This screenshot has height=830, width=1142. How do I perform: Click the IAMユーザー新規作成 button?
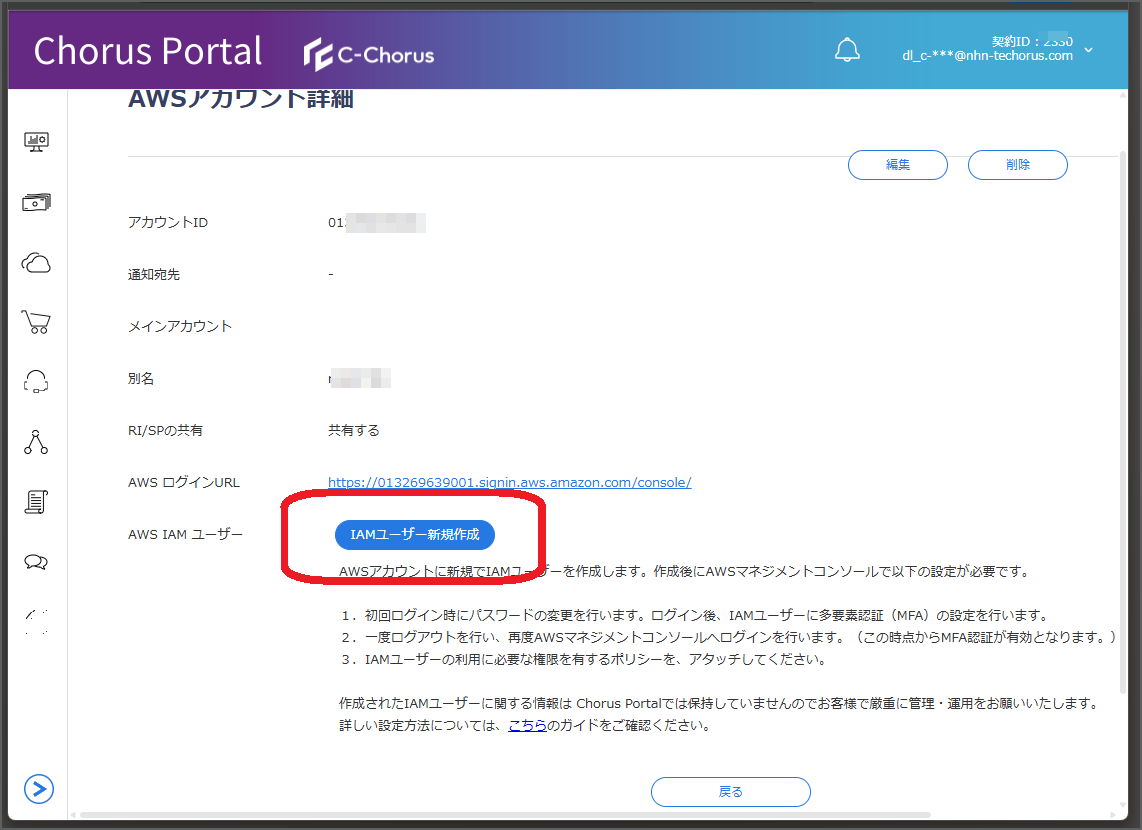tap(414, 535)
